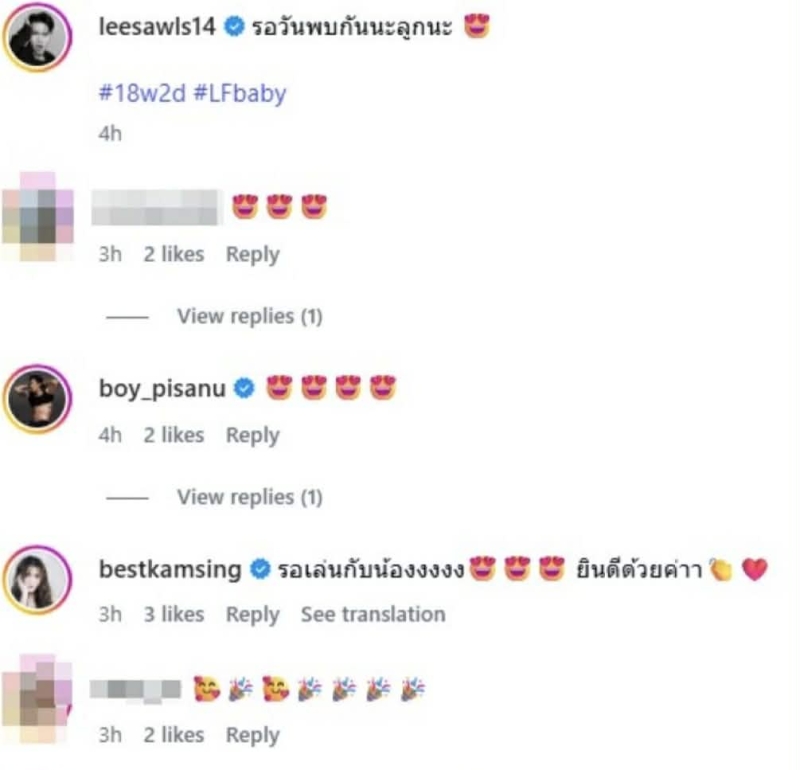Reply to the last blurred-user comment
The image size is (800, 770).
coord(253,736)
